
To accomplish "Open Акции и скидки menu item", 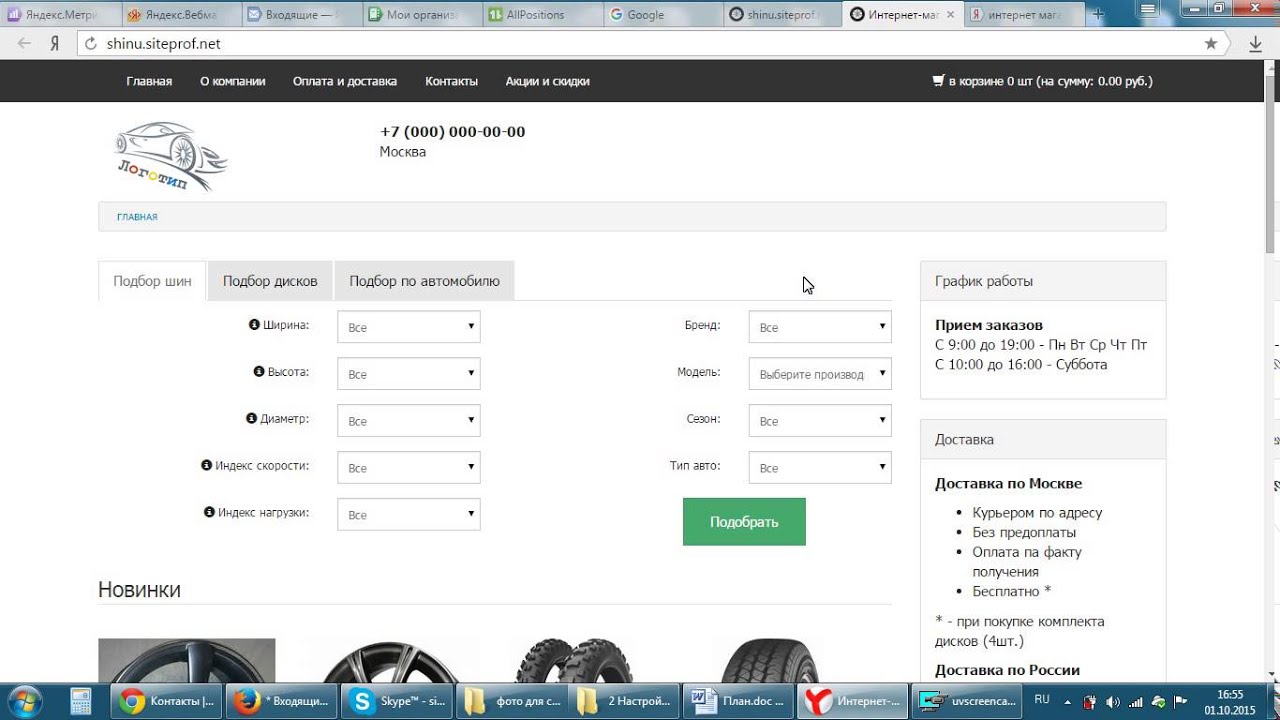I will [547, 81].
